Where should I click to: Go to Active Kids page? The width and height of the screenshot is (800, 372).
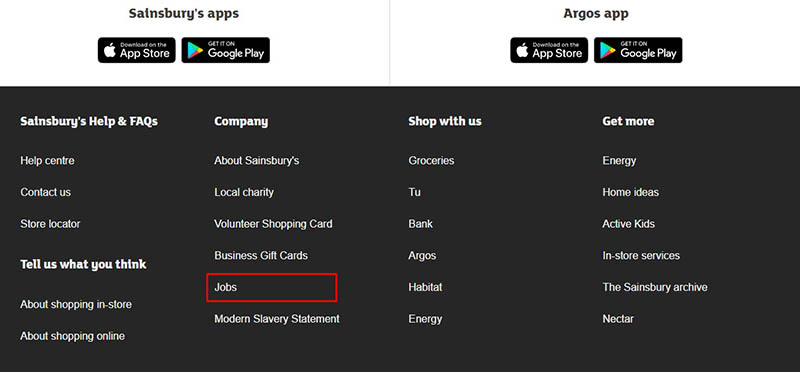tap(629, 224)
